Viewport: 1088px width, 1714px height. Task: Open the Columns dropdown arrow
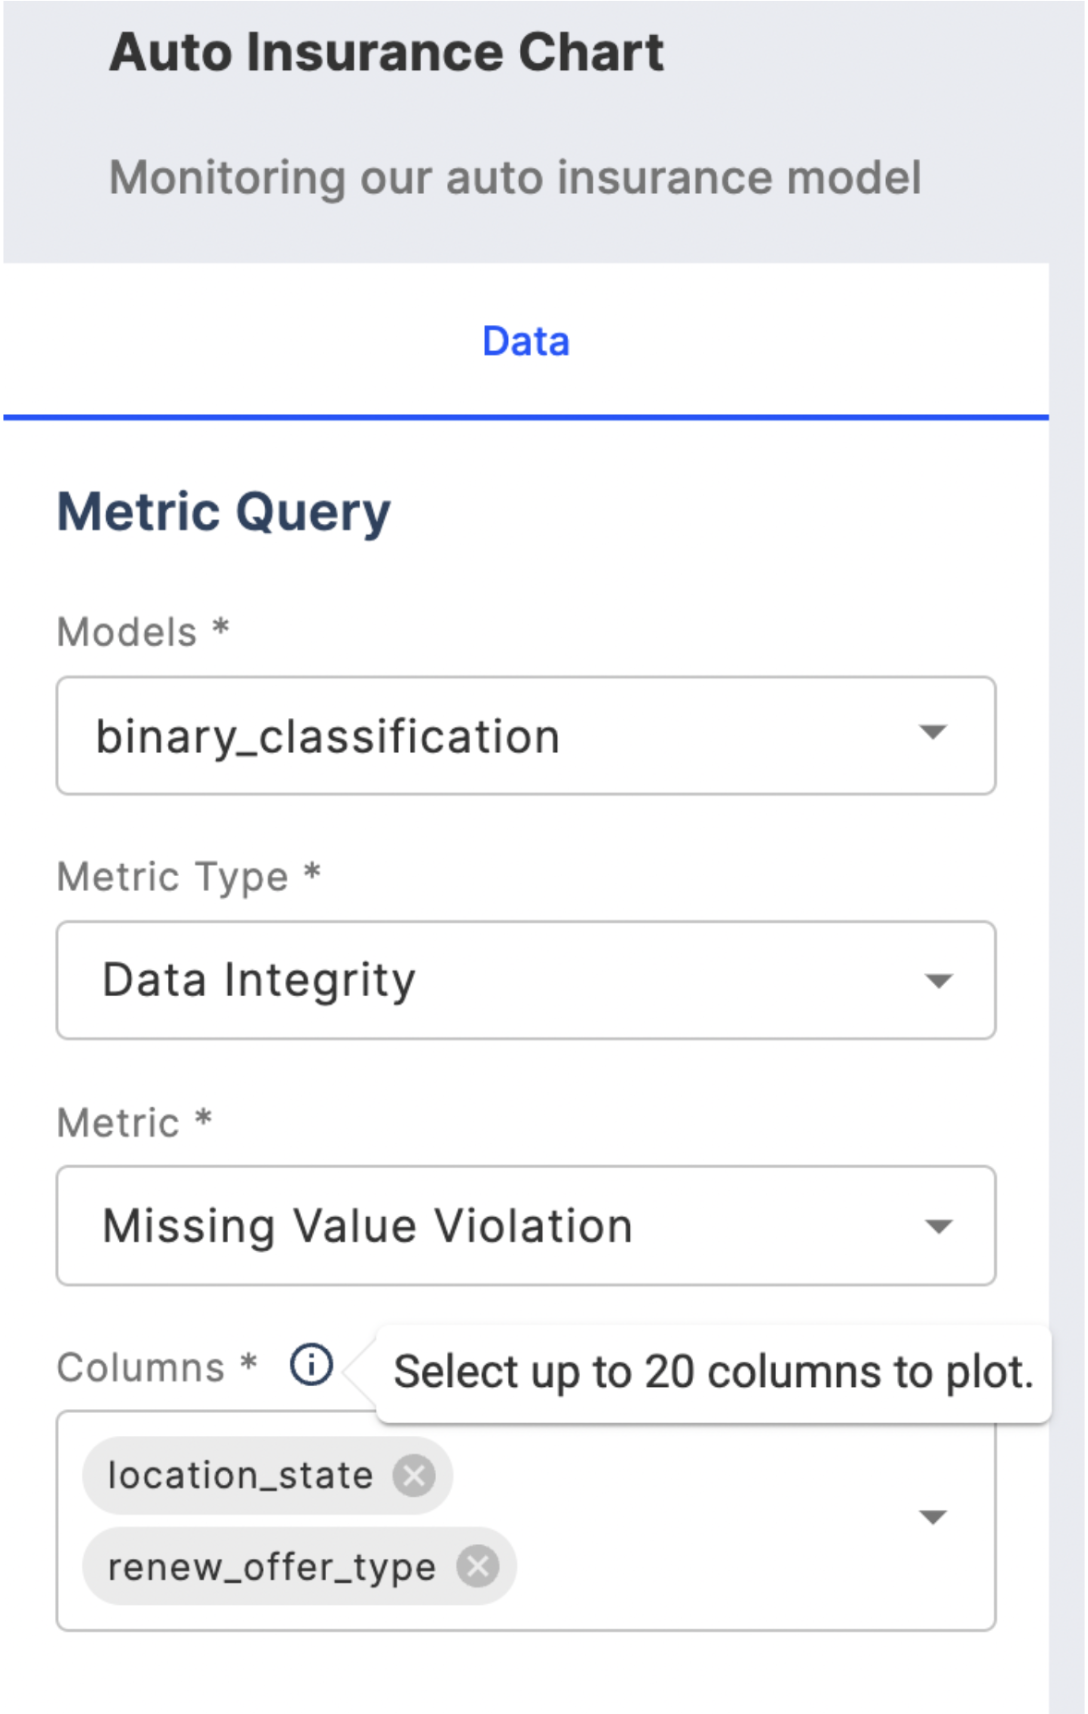[933, 1518]
